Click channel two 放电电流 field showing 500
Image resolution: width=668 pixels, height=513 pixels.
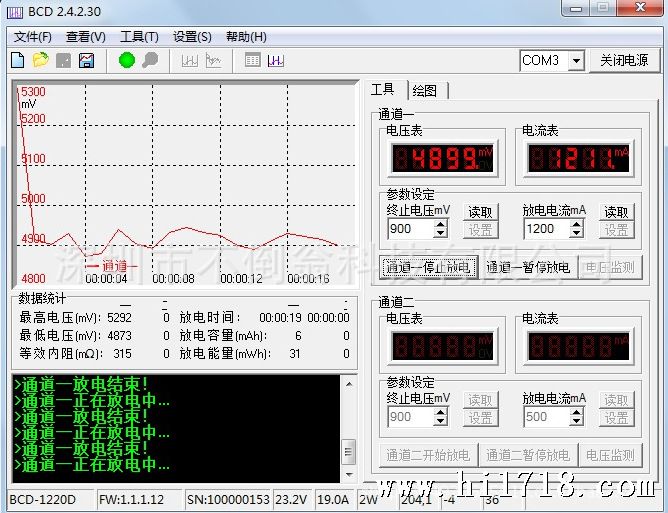547,417
